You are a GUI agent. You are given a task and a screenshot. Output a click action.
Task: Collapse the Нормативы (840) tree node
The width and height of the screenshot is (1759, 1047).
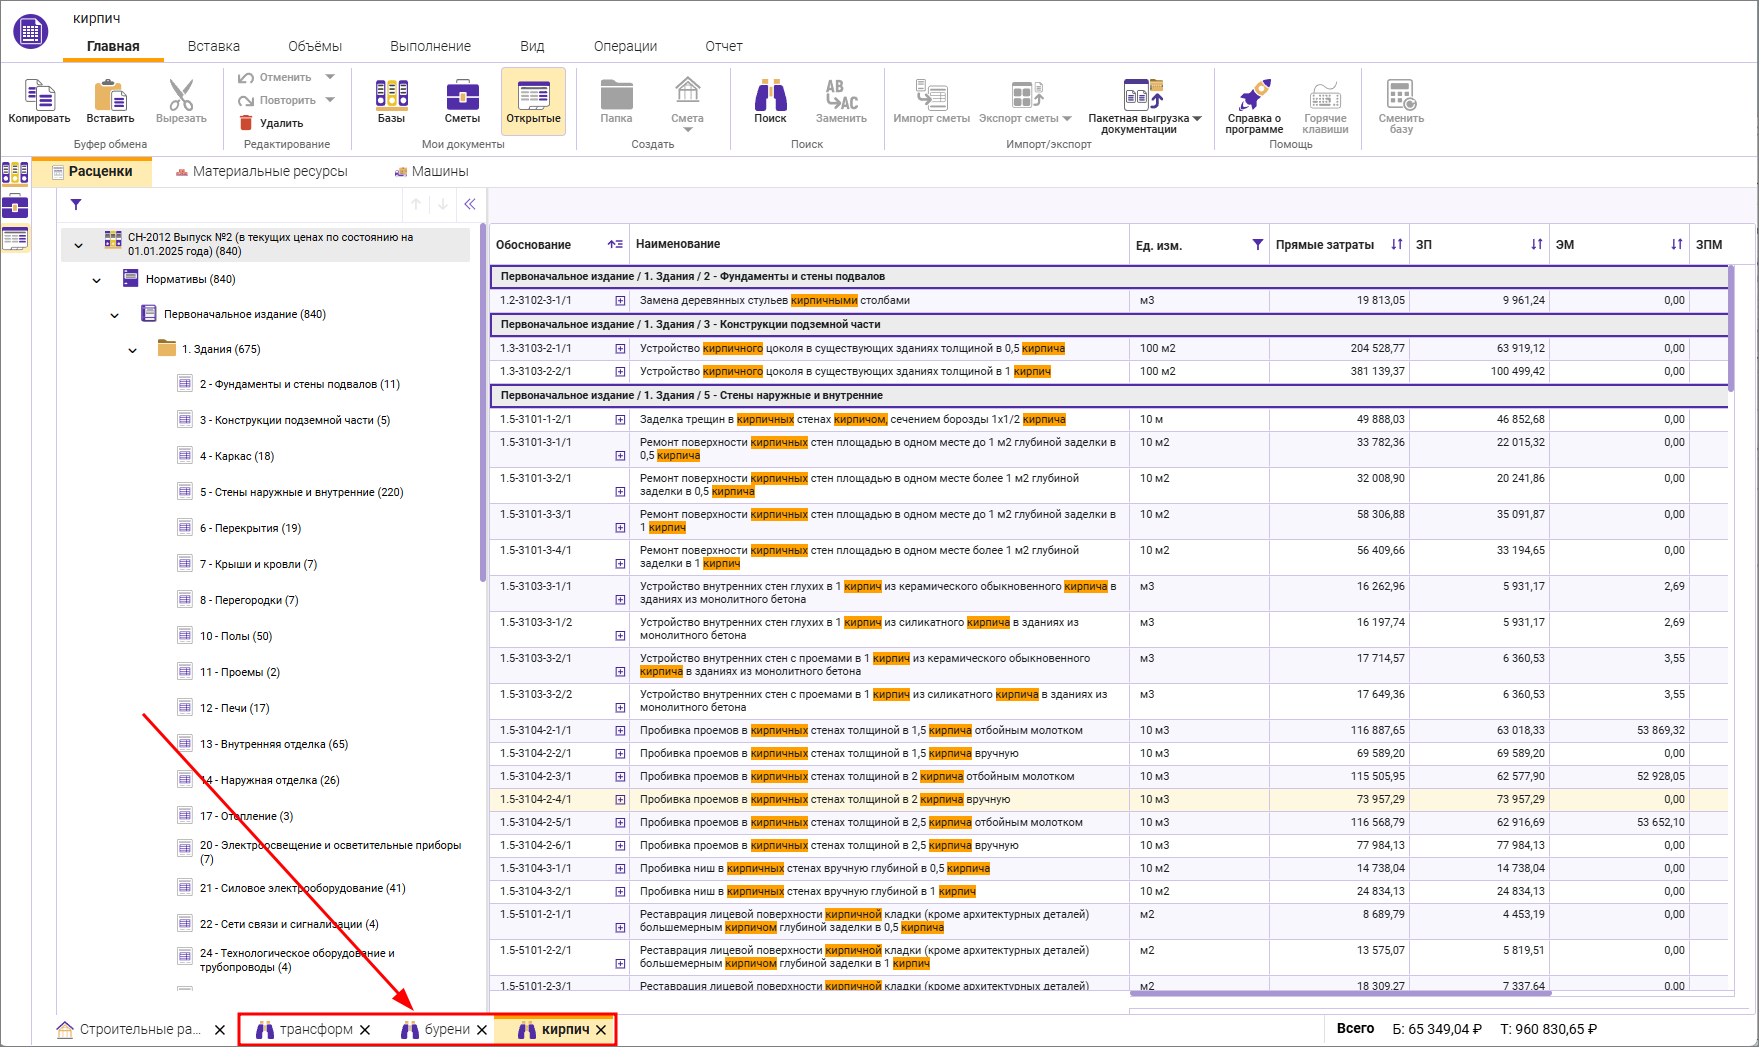[97, 280]
